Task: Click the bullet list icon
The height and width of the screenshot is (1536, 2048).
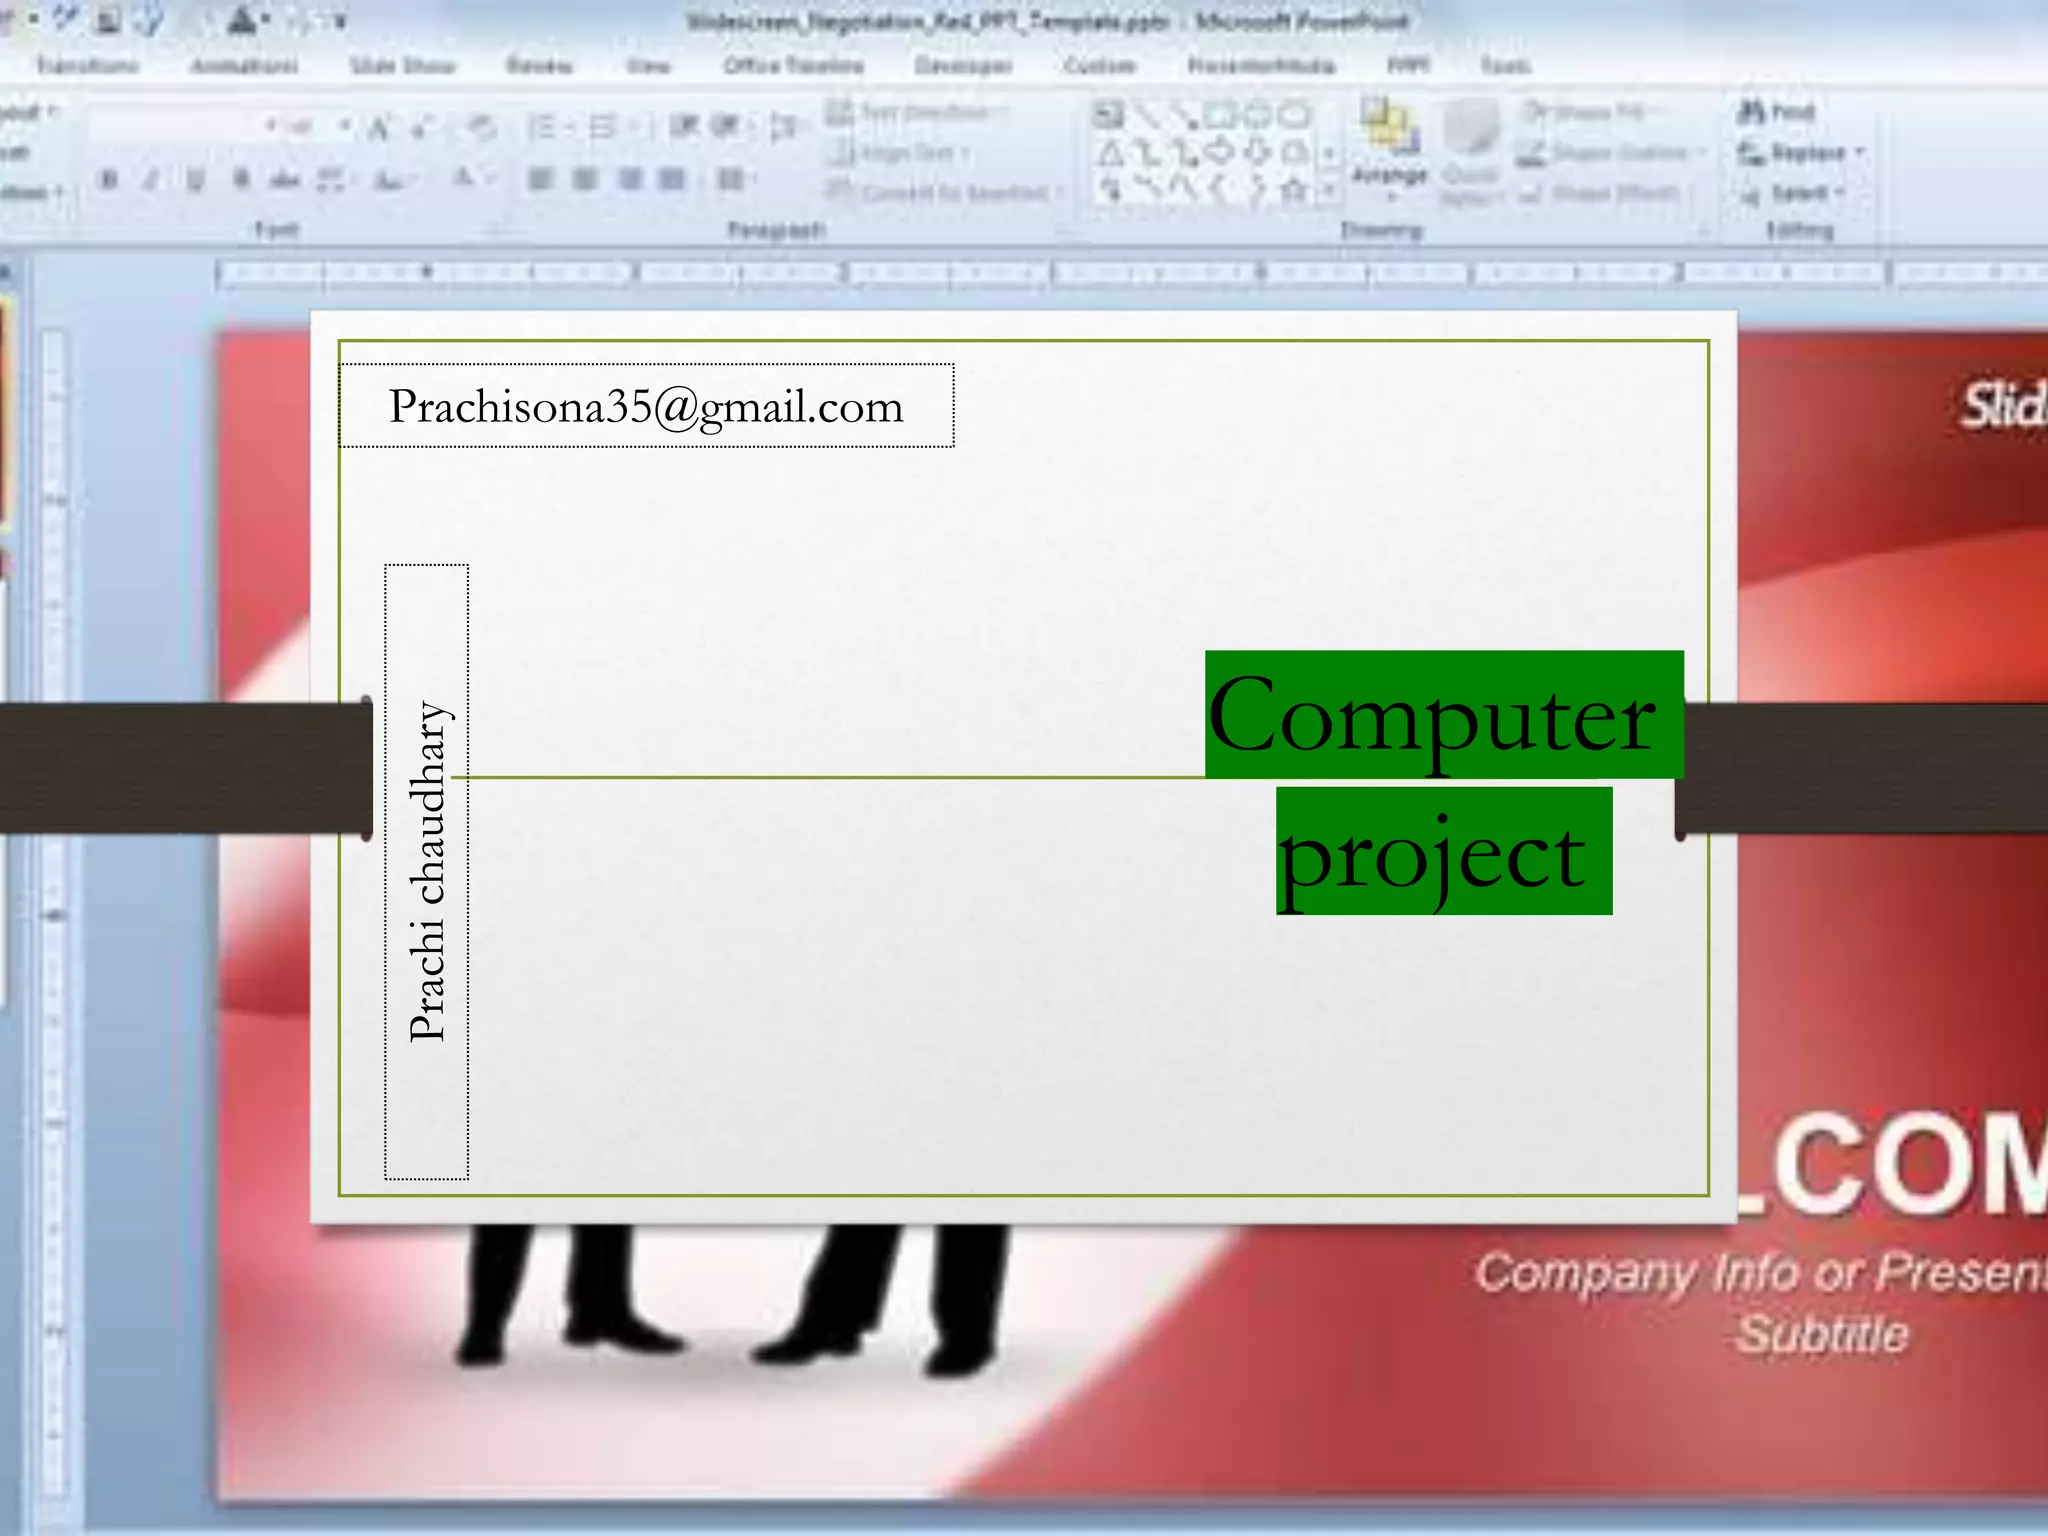Action: pos(541,127)
